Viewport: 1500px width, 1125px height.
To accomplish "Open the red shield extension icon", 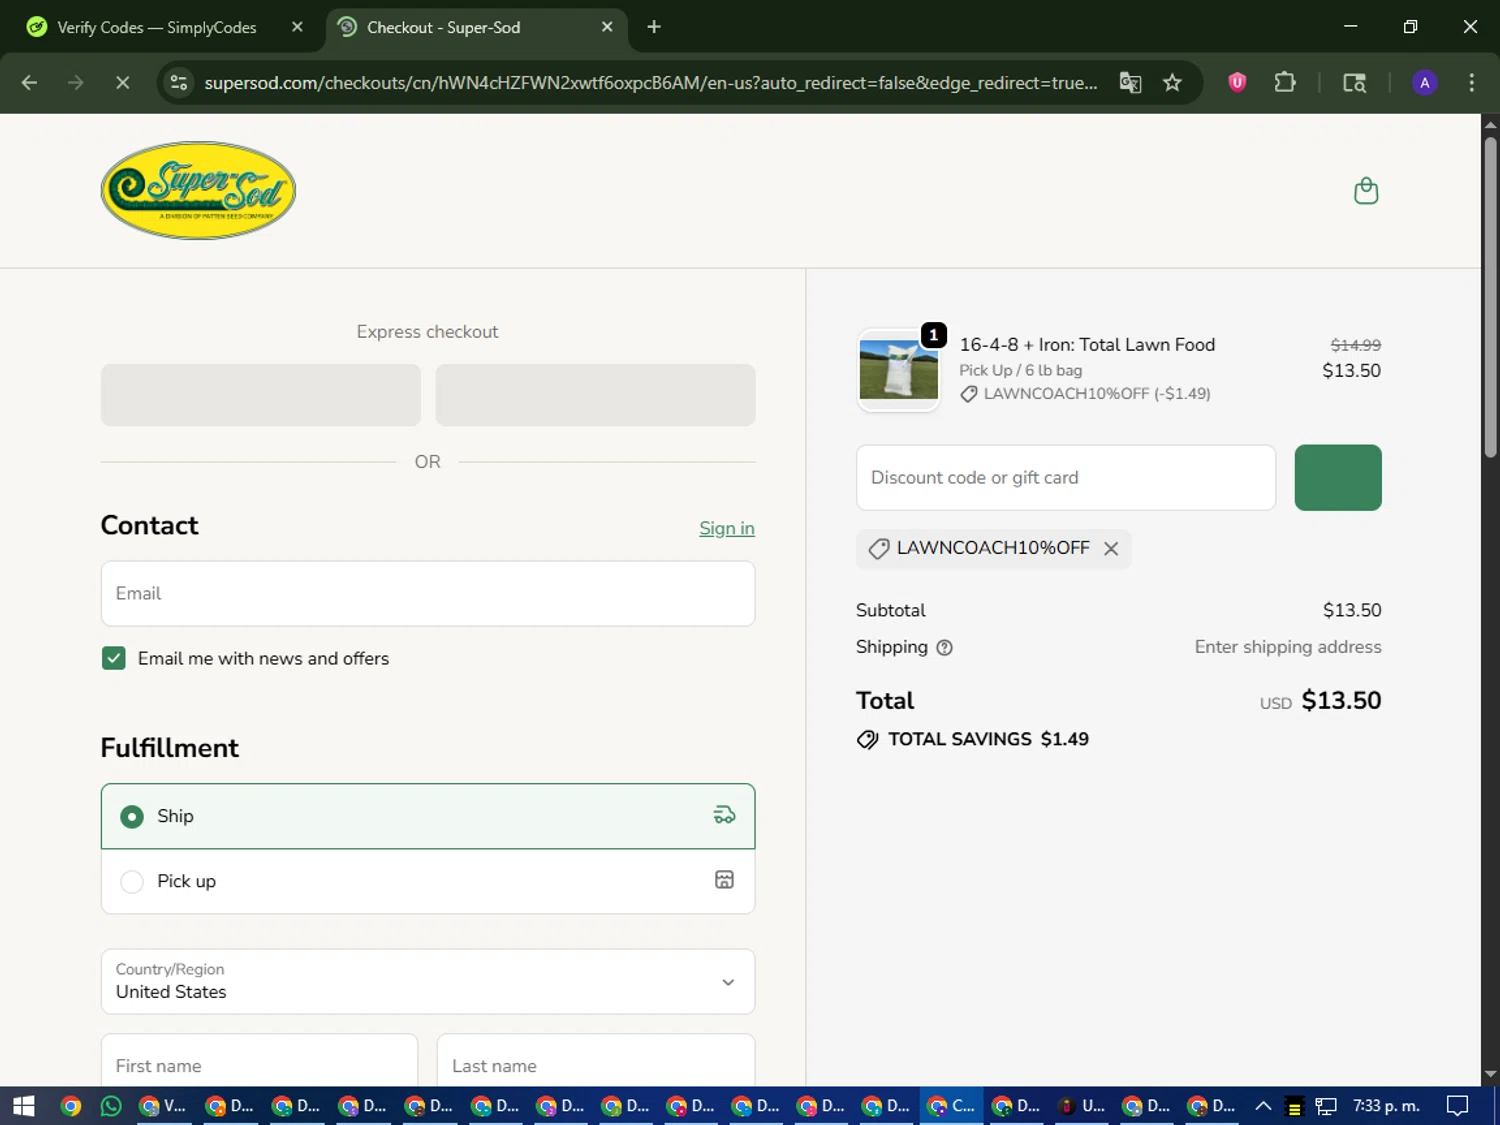I will pyautogui.click(x=1237, y=83).
